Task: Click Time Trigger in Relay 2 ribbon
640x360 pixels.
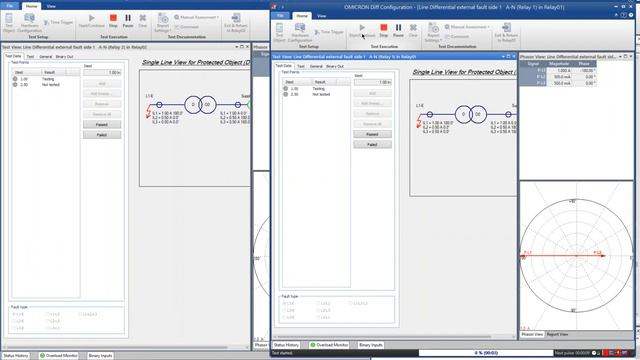Action: coord(58,22)
